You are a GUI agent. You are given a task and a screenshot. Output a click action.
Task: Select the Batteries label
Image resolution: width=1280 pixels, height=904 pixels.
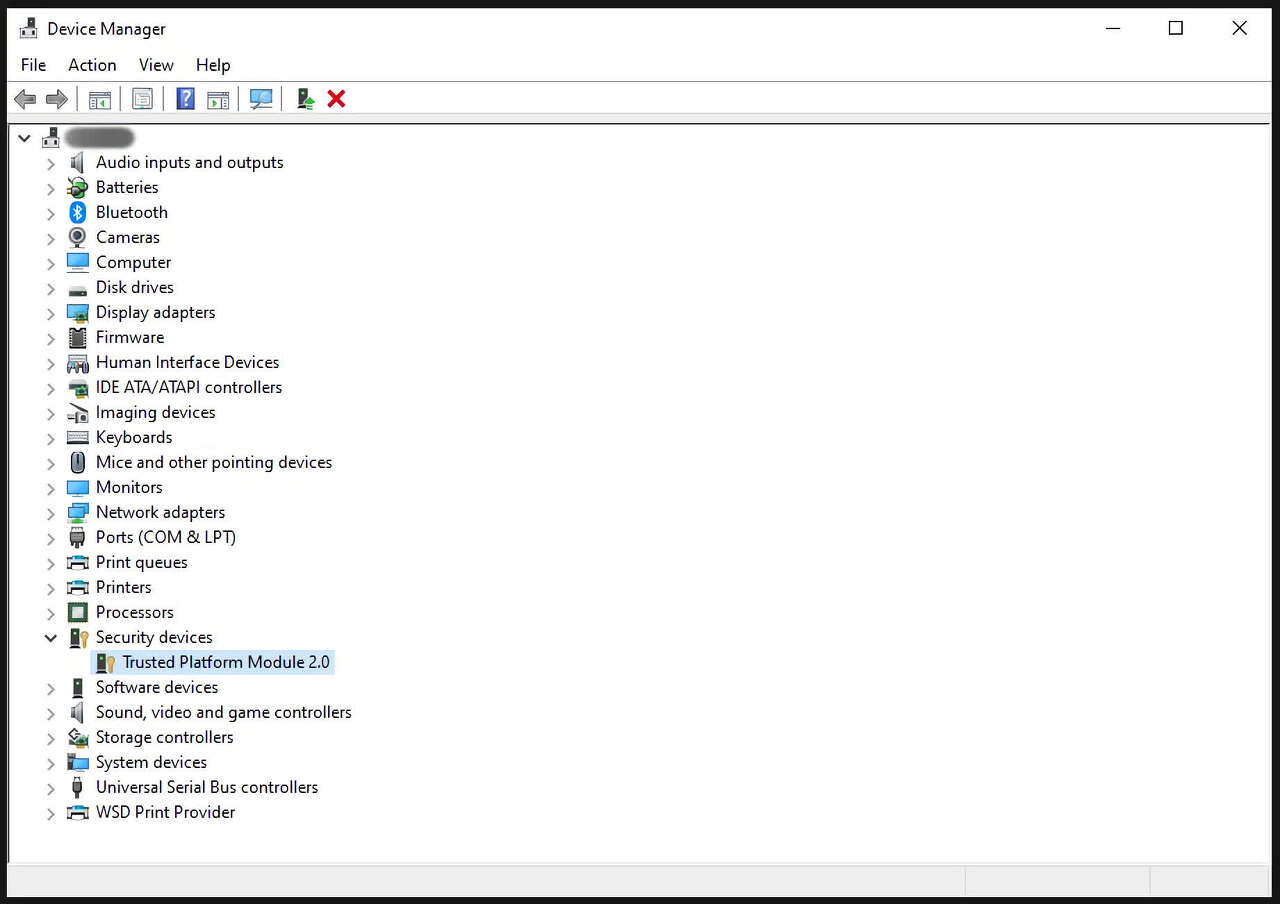tap(127, 187)
